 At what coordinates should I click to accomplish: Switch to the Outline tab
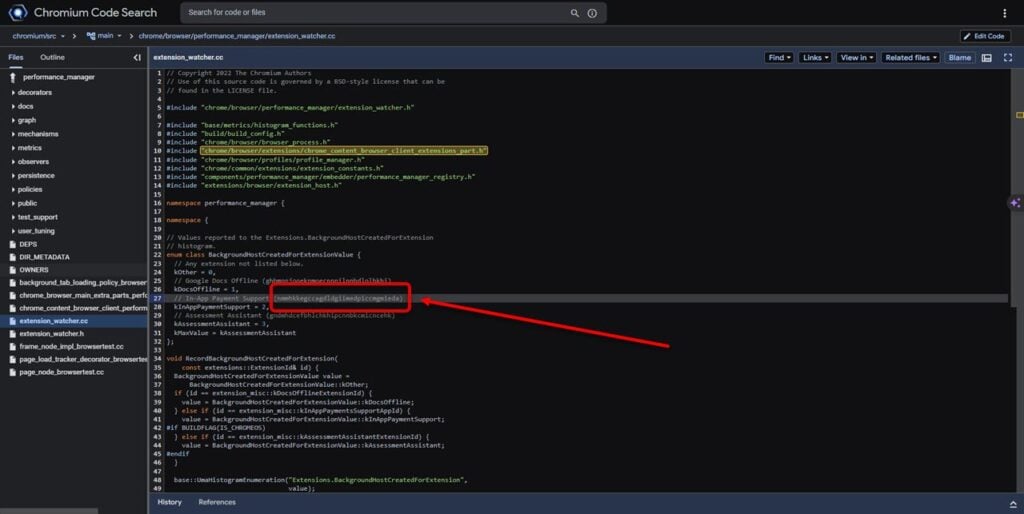tap(52, 57)
